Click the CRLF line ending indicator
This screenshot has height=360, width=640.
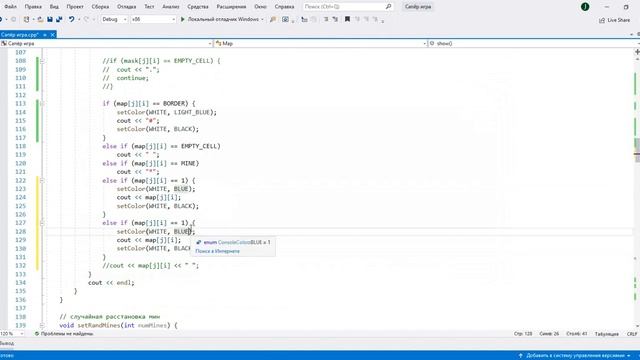631,333
